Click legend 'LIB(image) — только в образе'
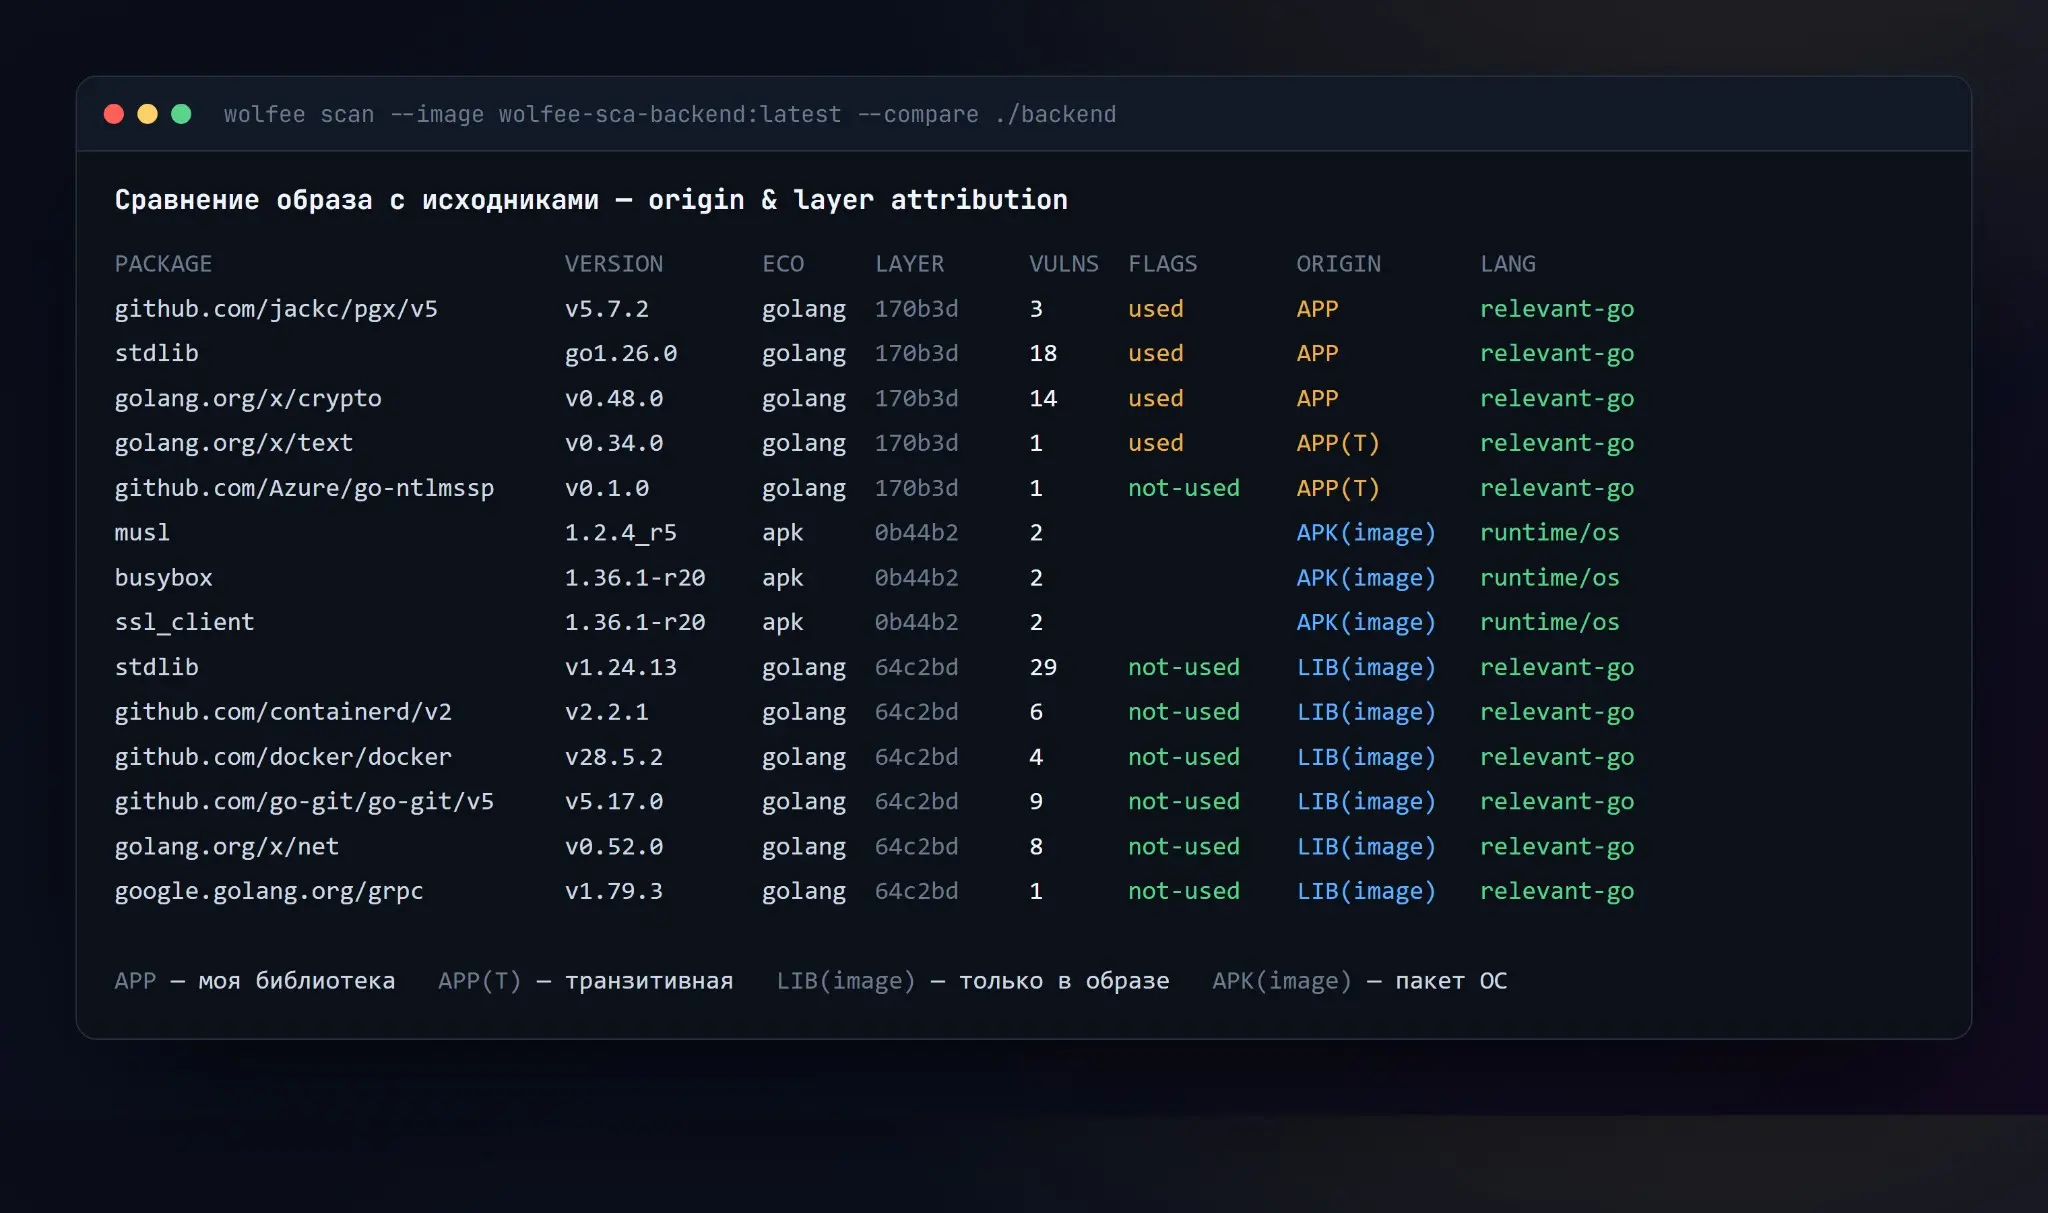 [973, 981]
